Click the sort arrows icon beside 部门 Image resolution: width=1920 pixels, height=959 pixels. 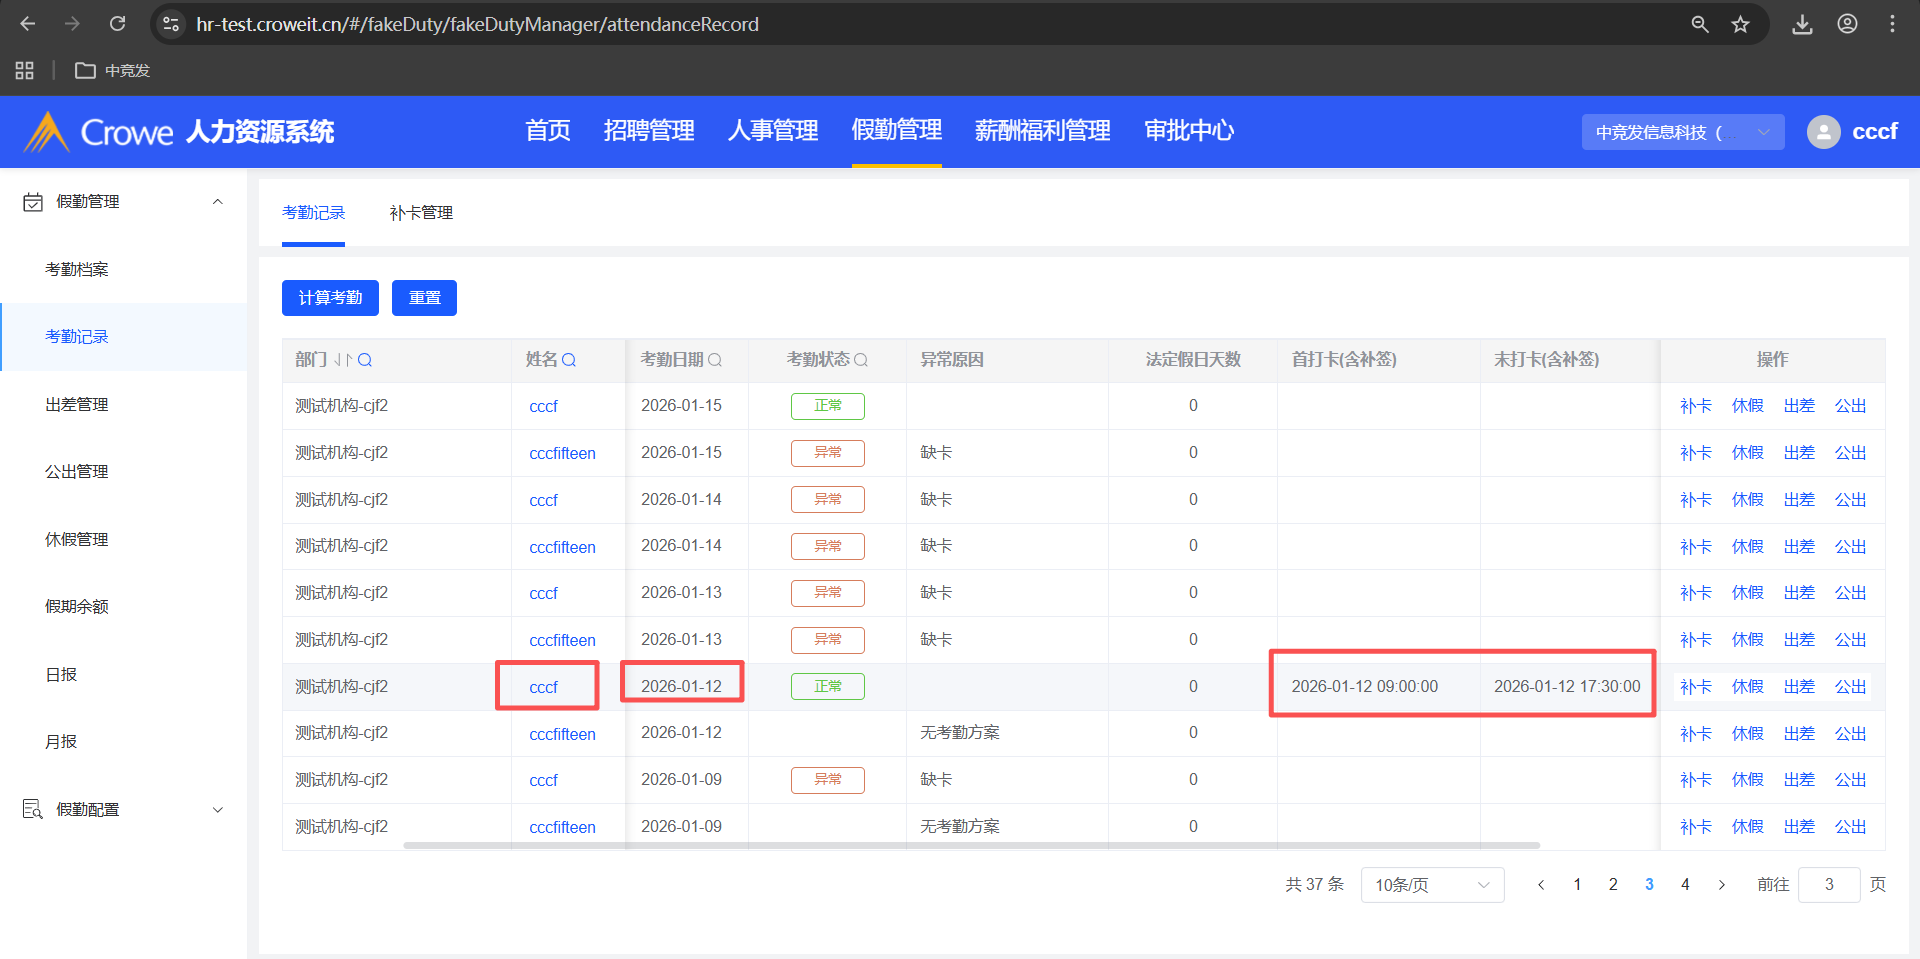coord(343,360)
